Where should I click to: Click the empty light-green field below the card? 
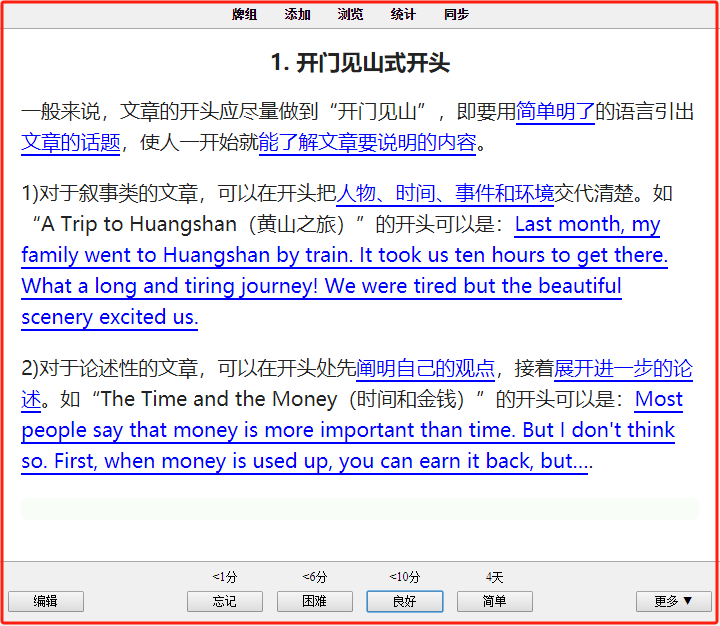pos(360,509)
